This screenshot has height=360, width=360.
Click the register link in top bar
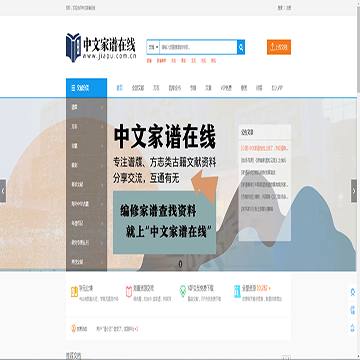[289, 8]
